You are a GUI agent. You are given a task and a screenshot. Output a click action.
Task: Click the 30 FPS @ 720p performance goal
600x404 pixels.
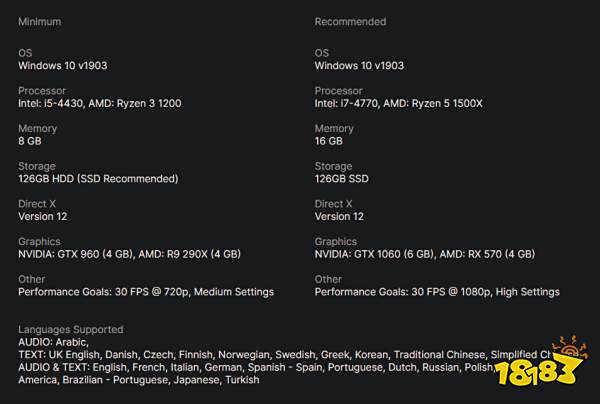[x=146, y=292]
